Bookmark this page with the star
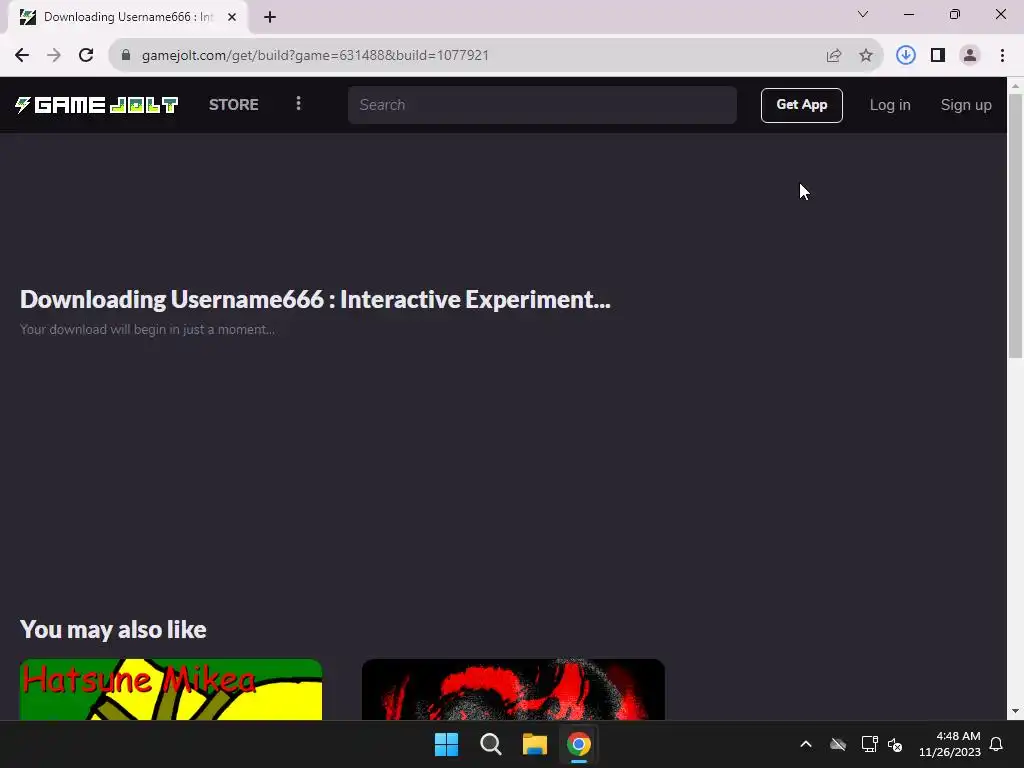The image size is (1024, 768). pyautogui.click(x=865, y=56)
